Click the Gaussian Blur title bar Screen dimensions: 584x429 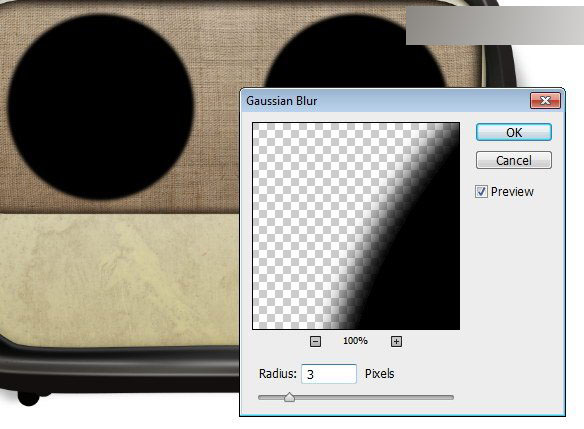[385, 101]
